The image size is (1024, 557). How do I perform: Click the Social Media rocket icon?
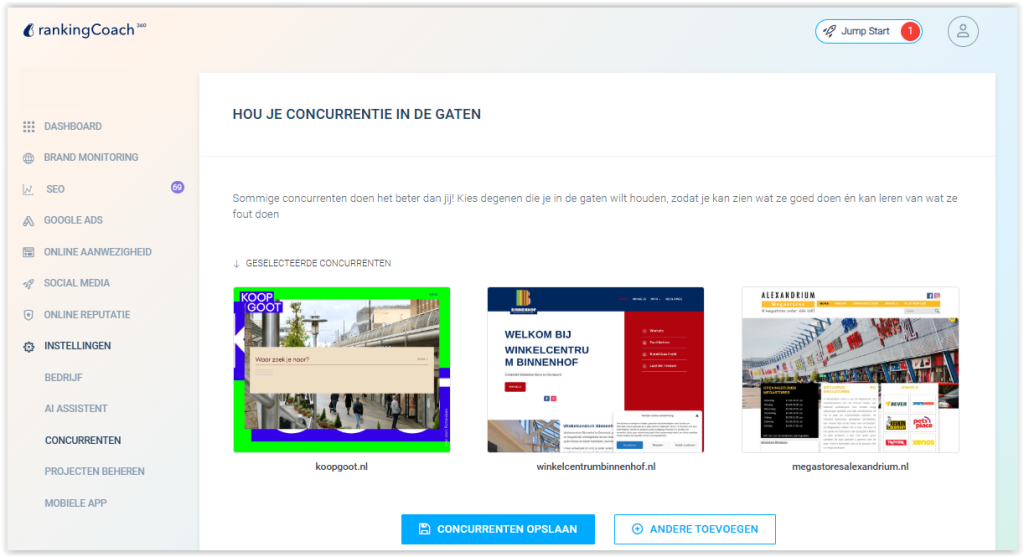28,284
